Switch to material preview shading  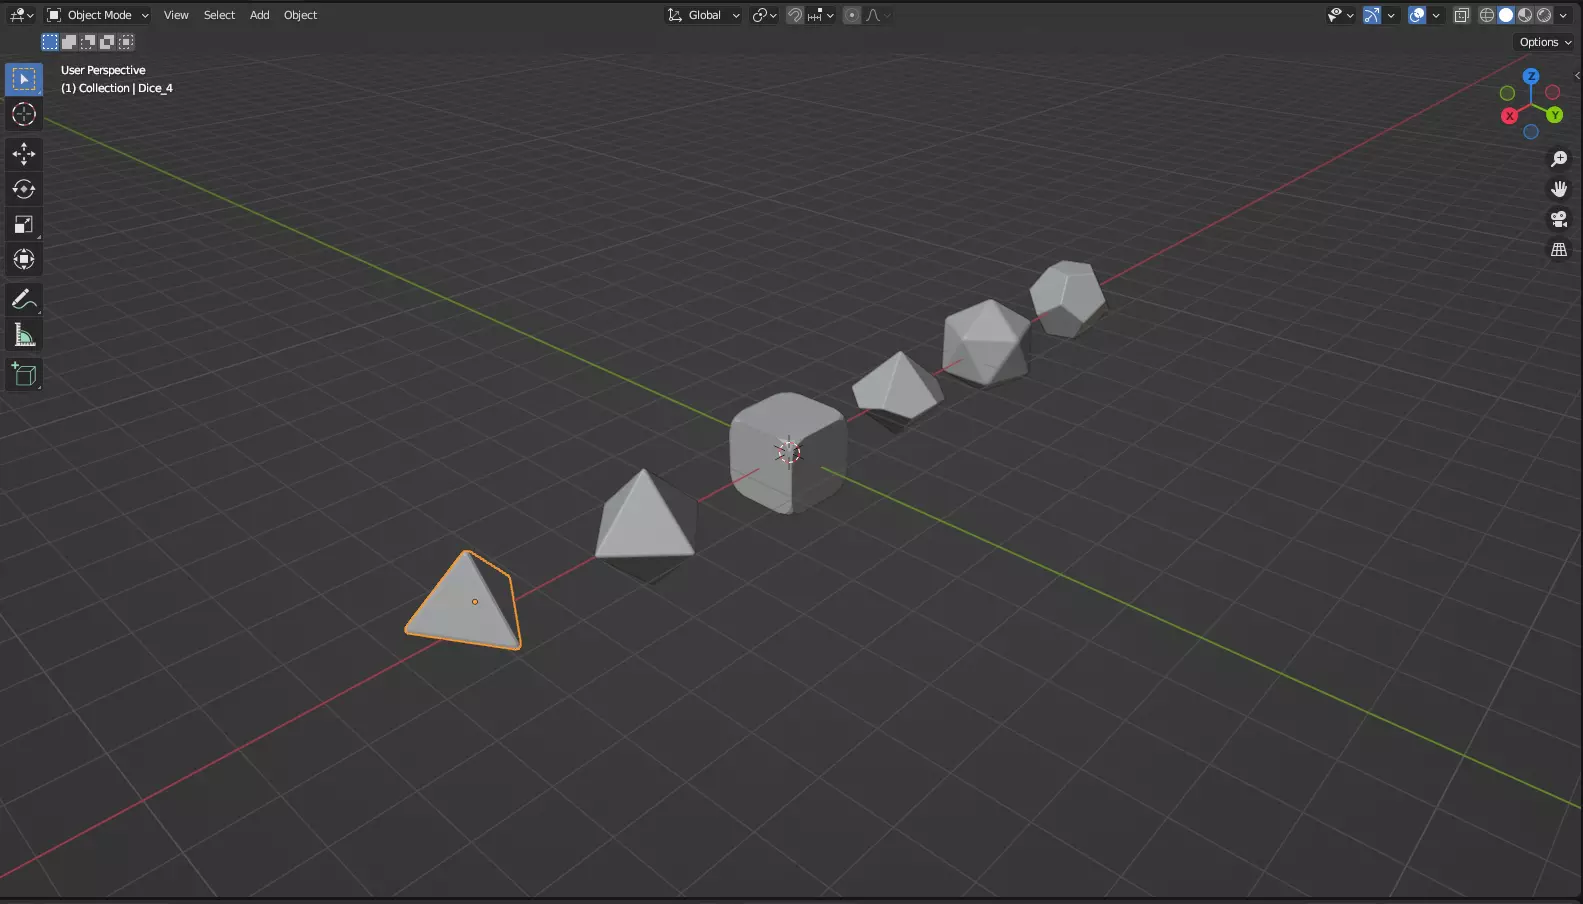tap(1525, 15)
